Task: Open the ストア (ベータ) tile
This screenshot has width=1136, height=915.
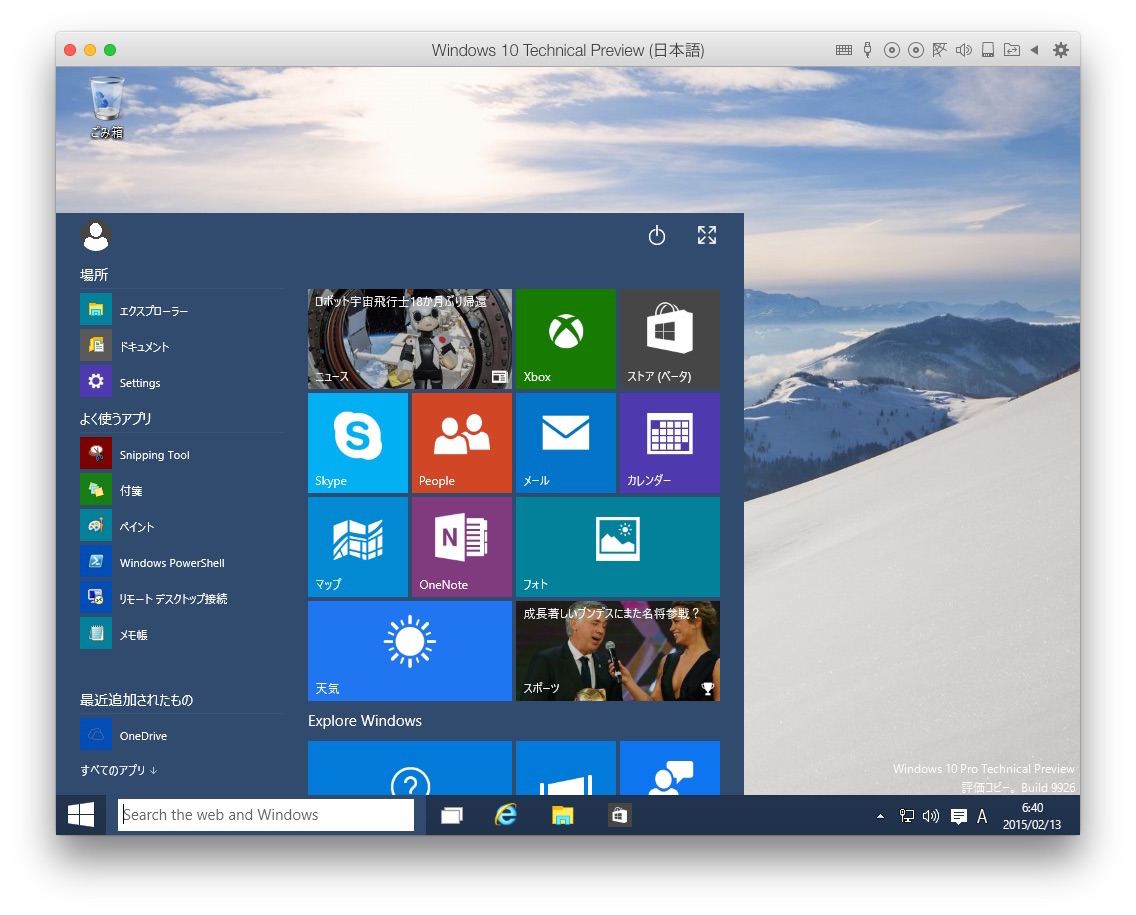Action: coord(669,339)
